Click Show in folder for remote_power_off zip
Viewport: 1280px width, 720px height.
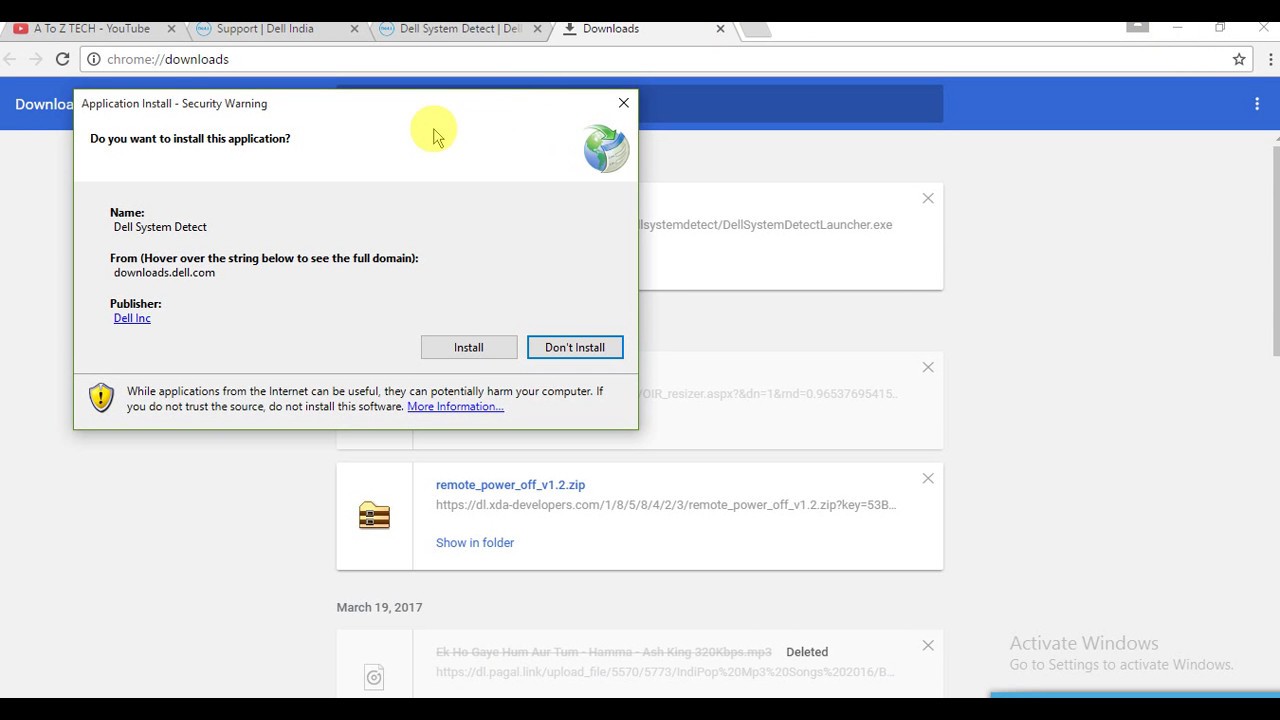(x=475, y=543)
